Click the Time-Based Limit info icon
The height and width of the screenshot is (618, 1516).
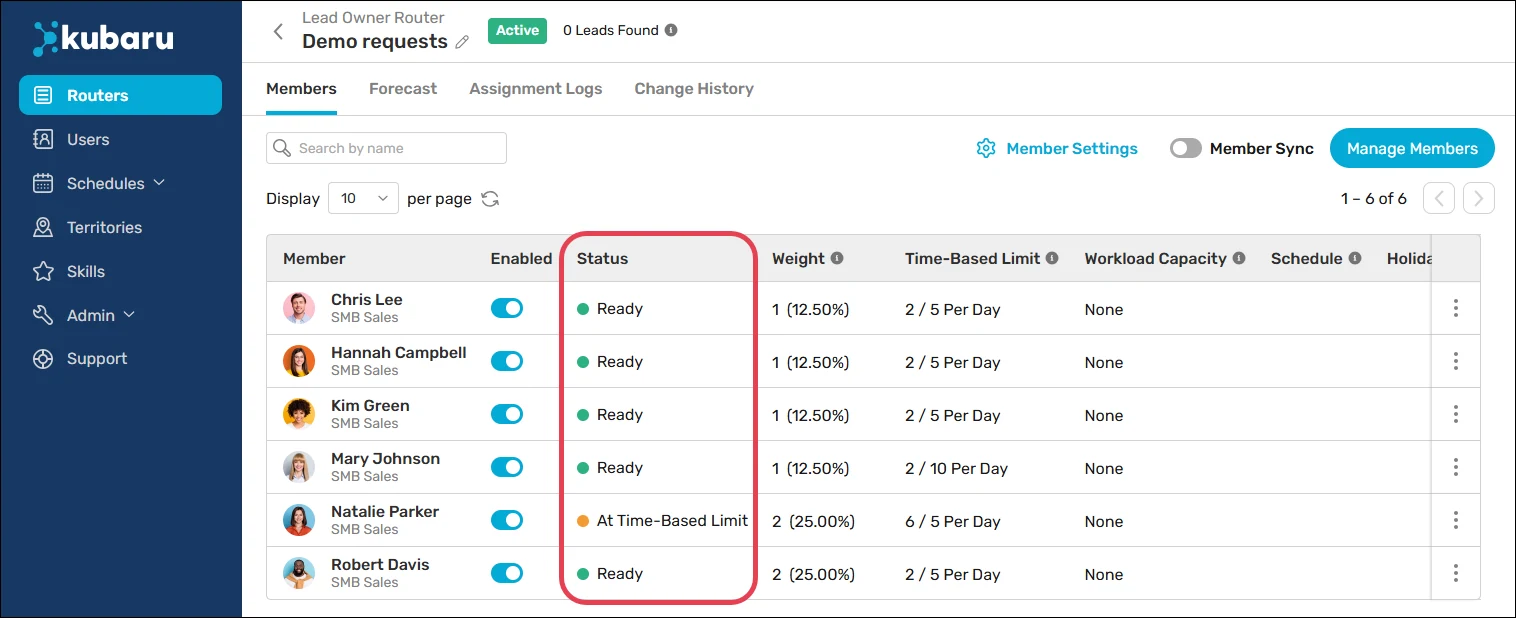1052,258
